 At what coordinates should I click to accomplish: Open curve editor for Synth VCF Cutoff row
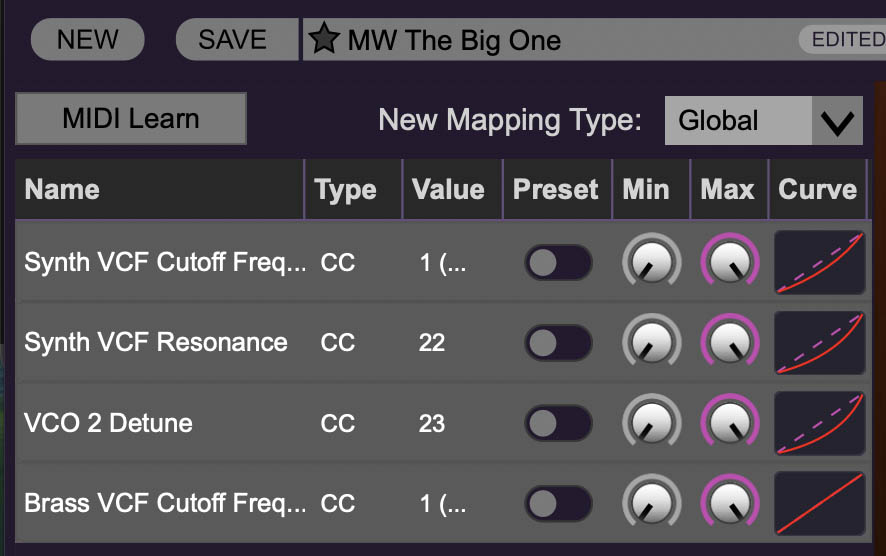(x=819, y=263)
